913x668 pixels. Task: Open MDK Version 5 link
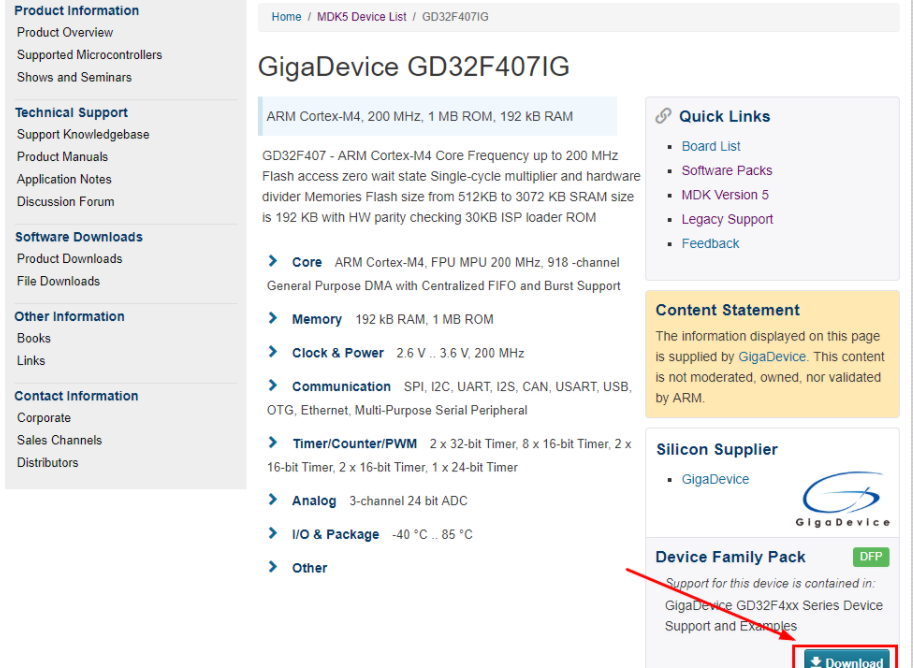(x=725, y=195)
